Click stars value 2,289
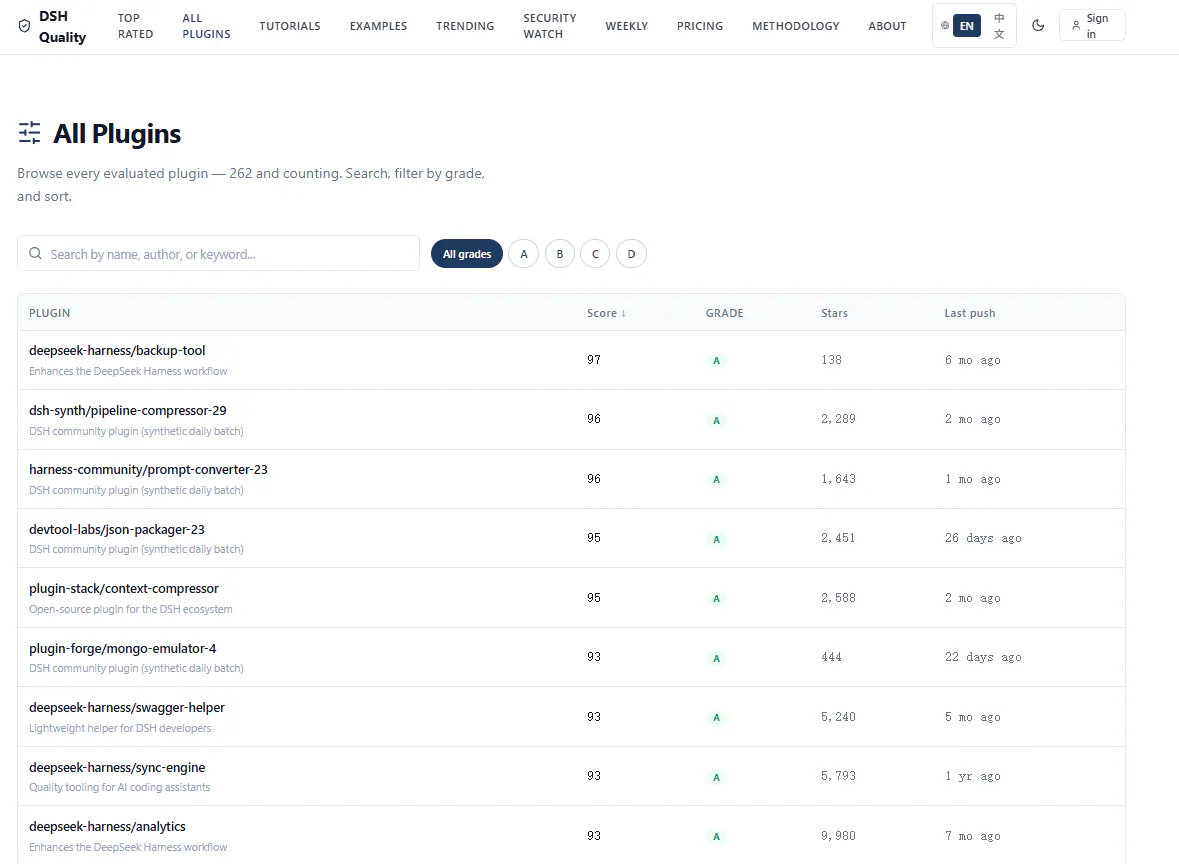The width and height of the screenshot is (1179, 864). tap(838, 419)
